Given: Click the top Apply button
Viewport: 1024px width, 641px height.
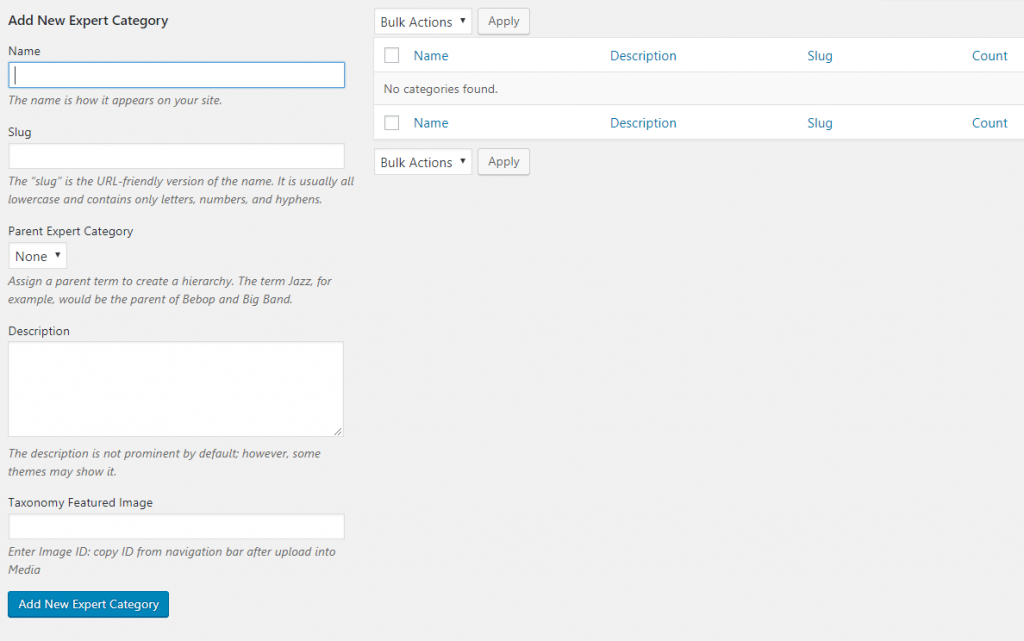Looking at the screenshot, I should point(504,21).
